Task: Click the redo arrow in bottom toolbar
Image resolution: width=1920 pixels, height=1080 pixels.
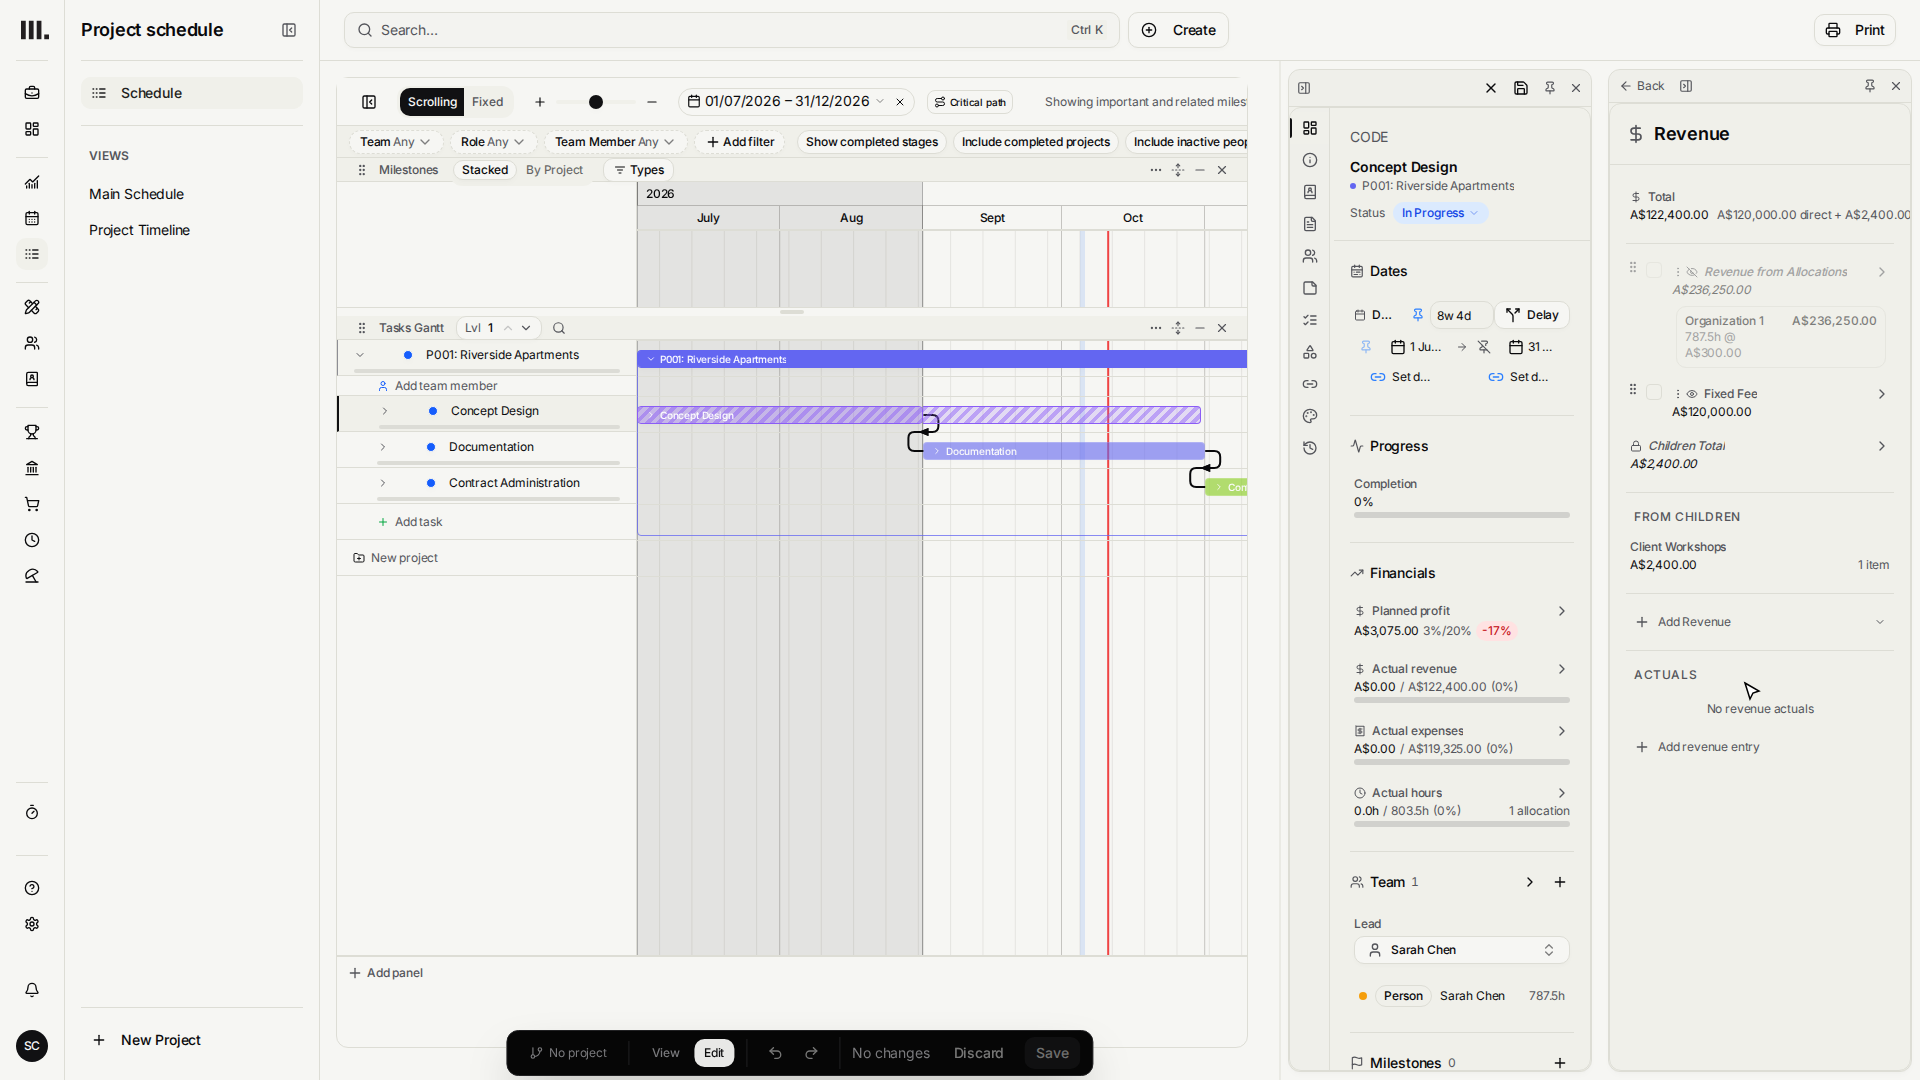Action: click(812, 1053)
